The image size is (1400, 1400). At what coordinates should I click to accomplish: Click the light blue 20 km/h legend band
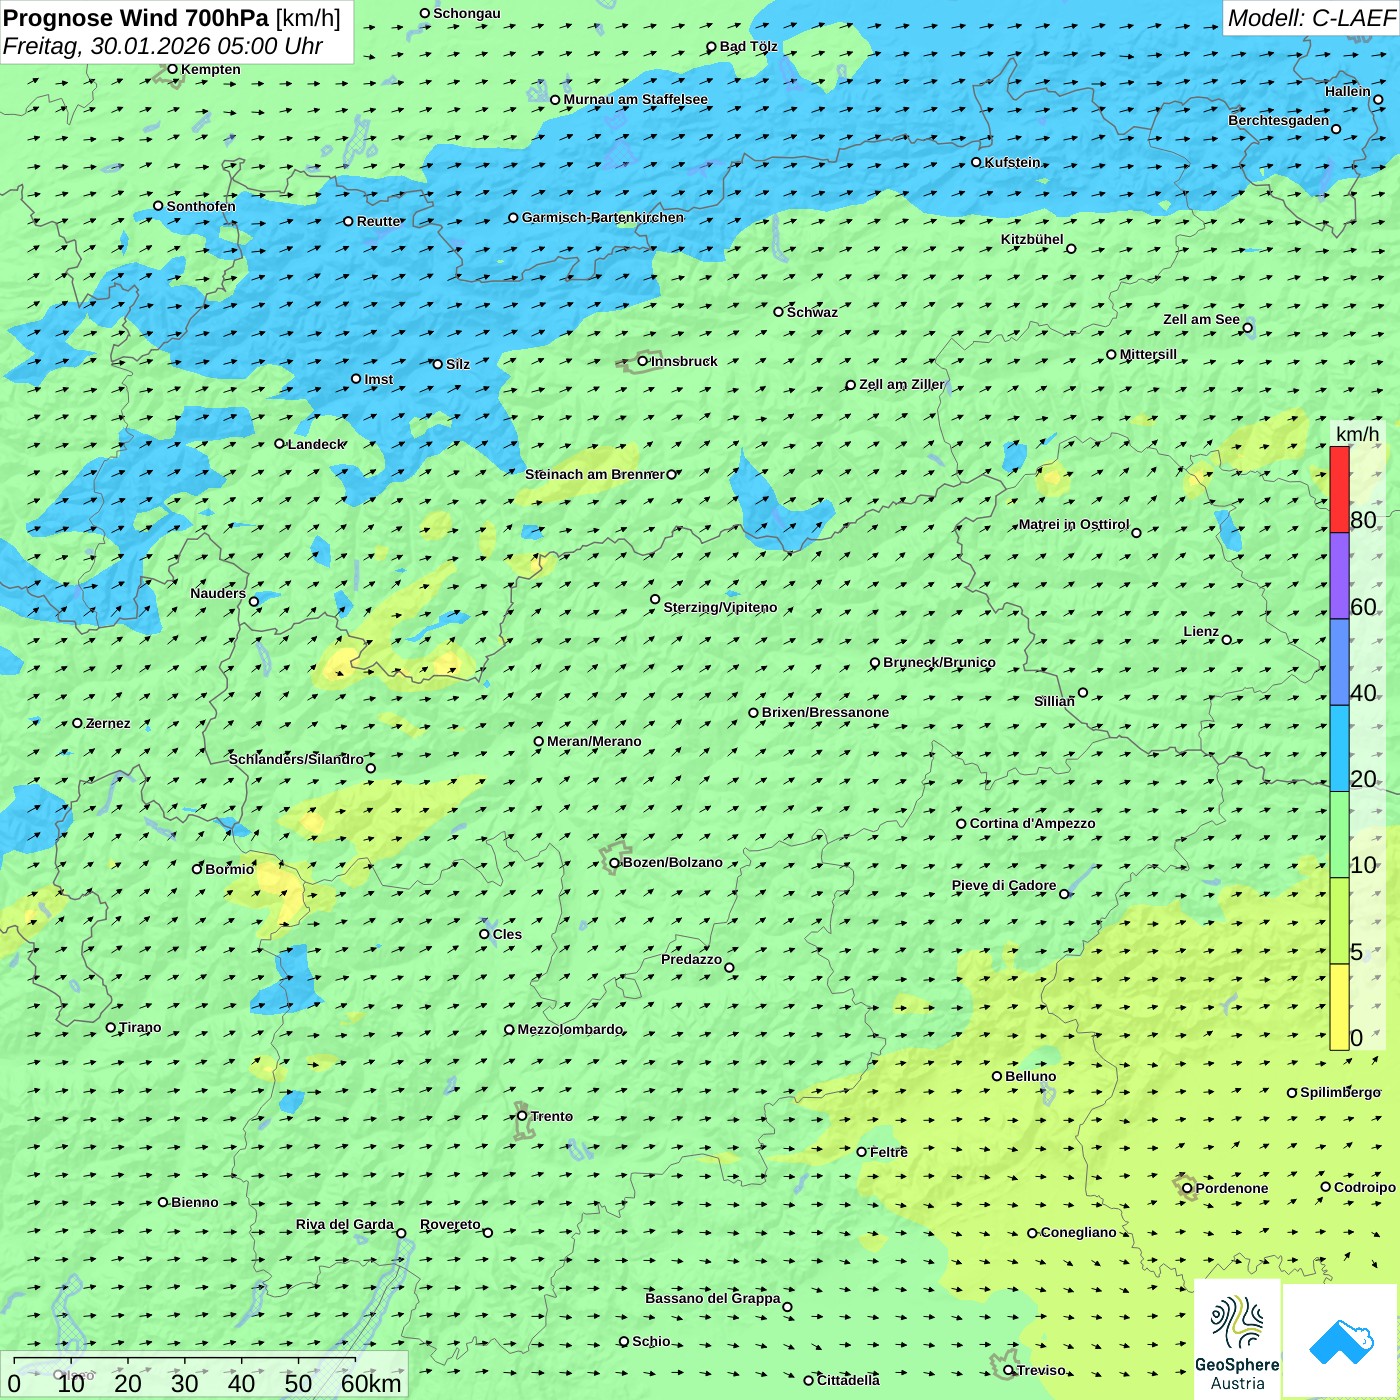[1339, 748]
